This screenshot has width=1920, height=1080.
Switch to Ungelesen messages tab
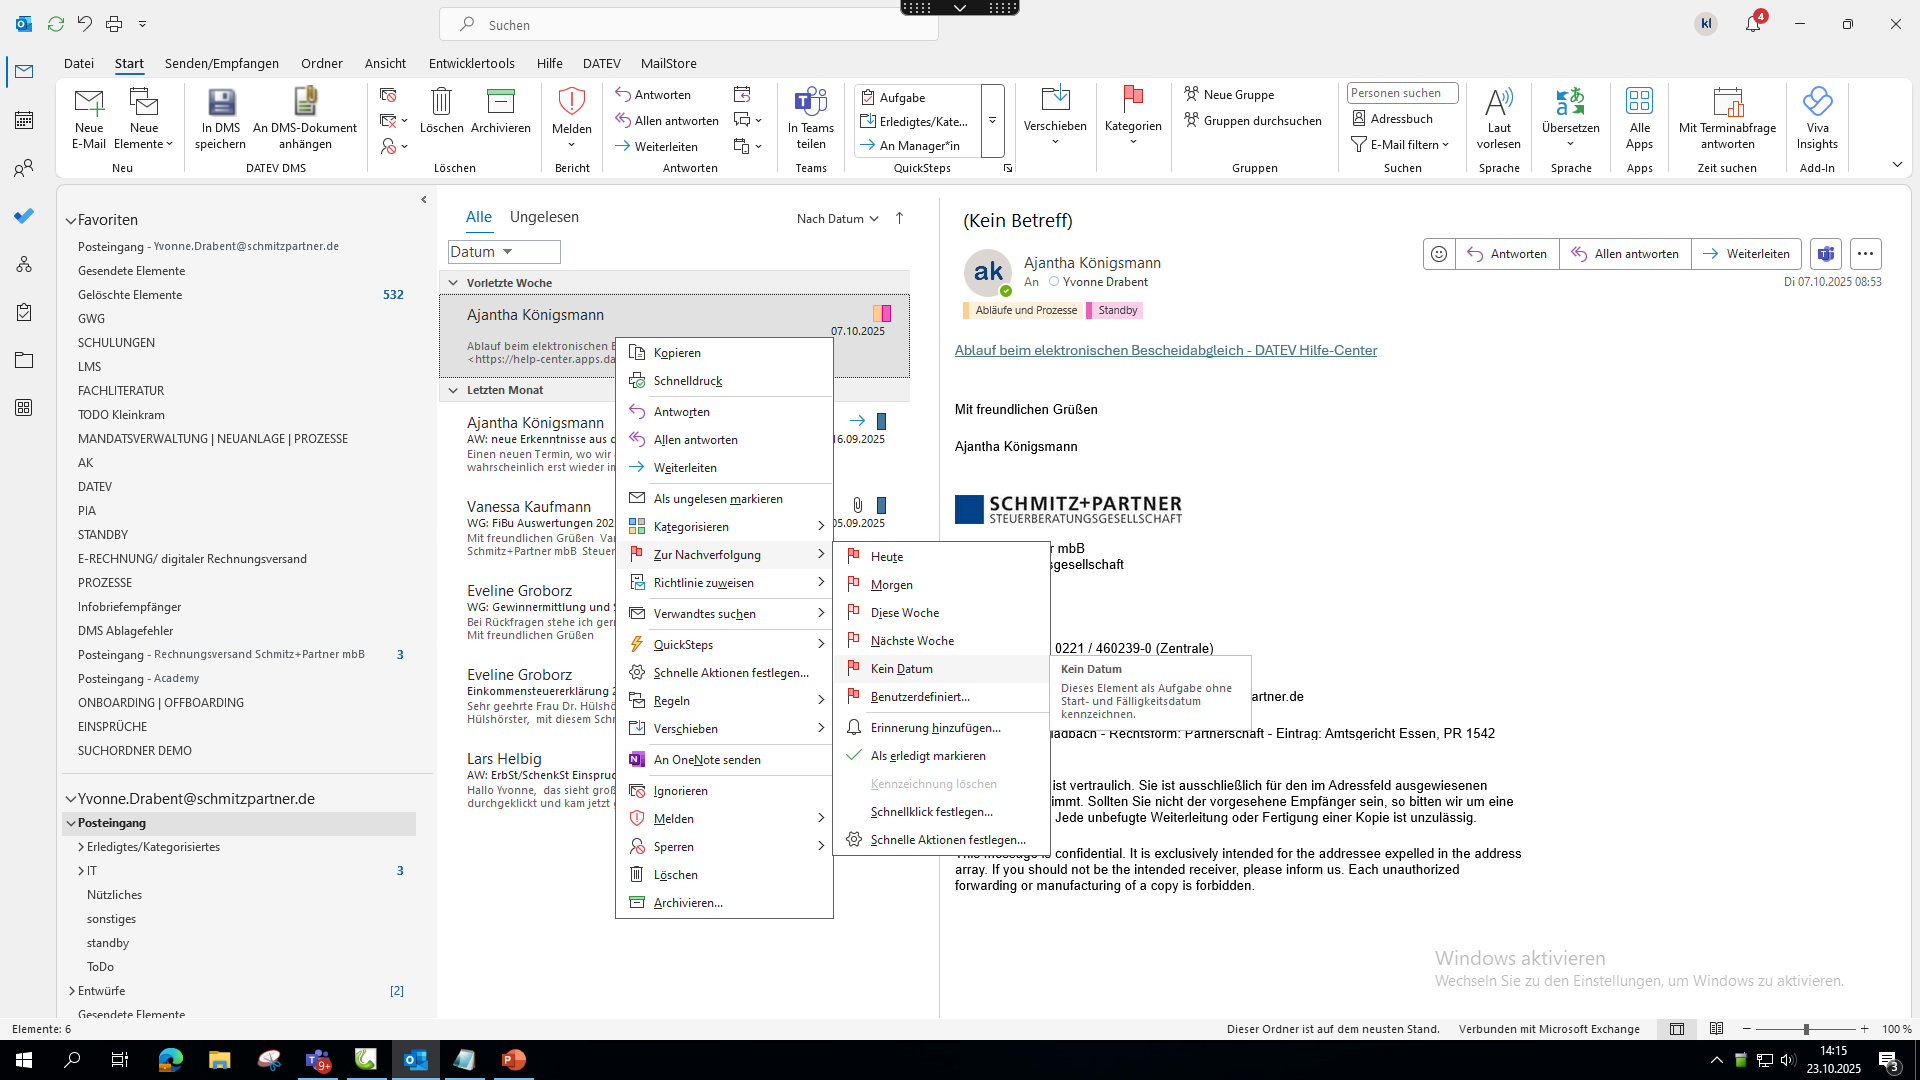click(544, 217)
